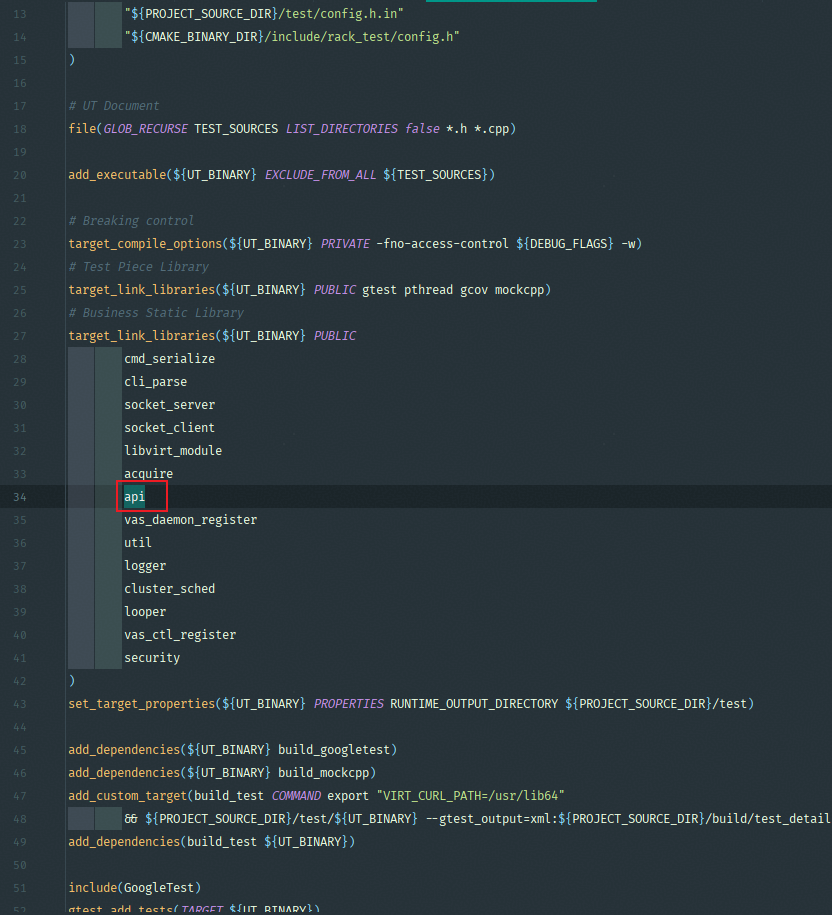832x915 pixels.
Task: Click LIST_DIRECTORIES keyword
Action: pyautogui.click(x=342, y=129)
